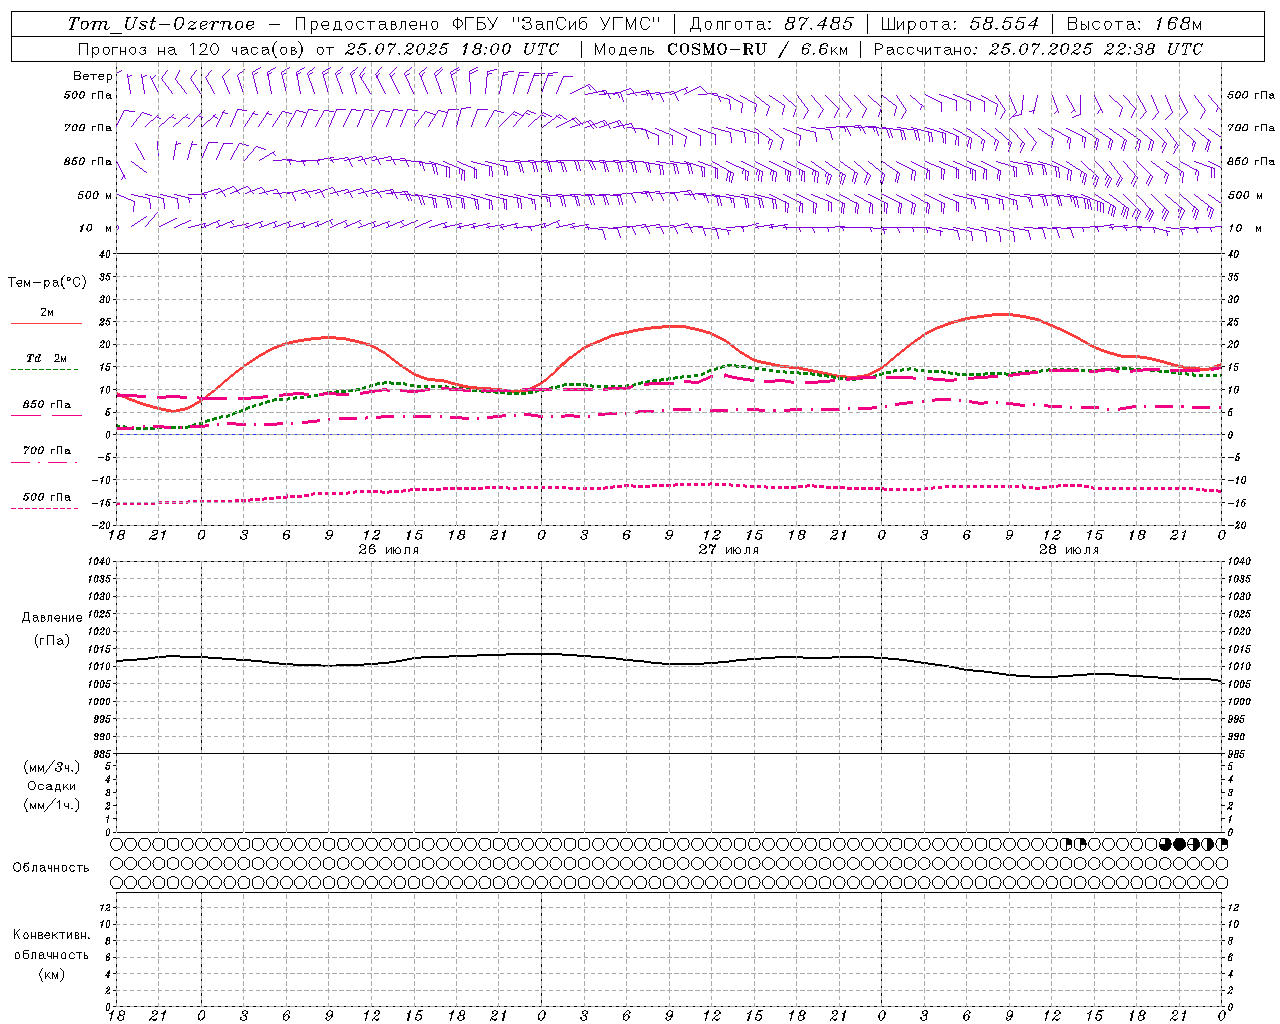Click the 26 июля date label

click(x=388, y=550)
